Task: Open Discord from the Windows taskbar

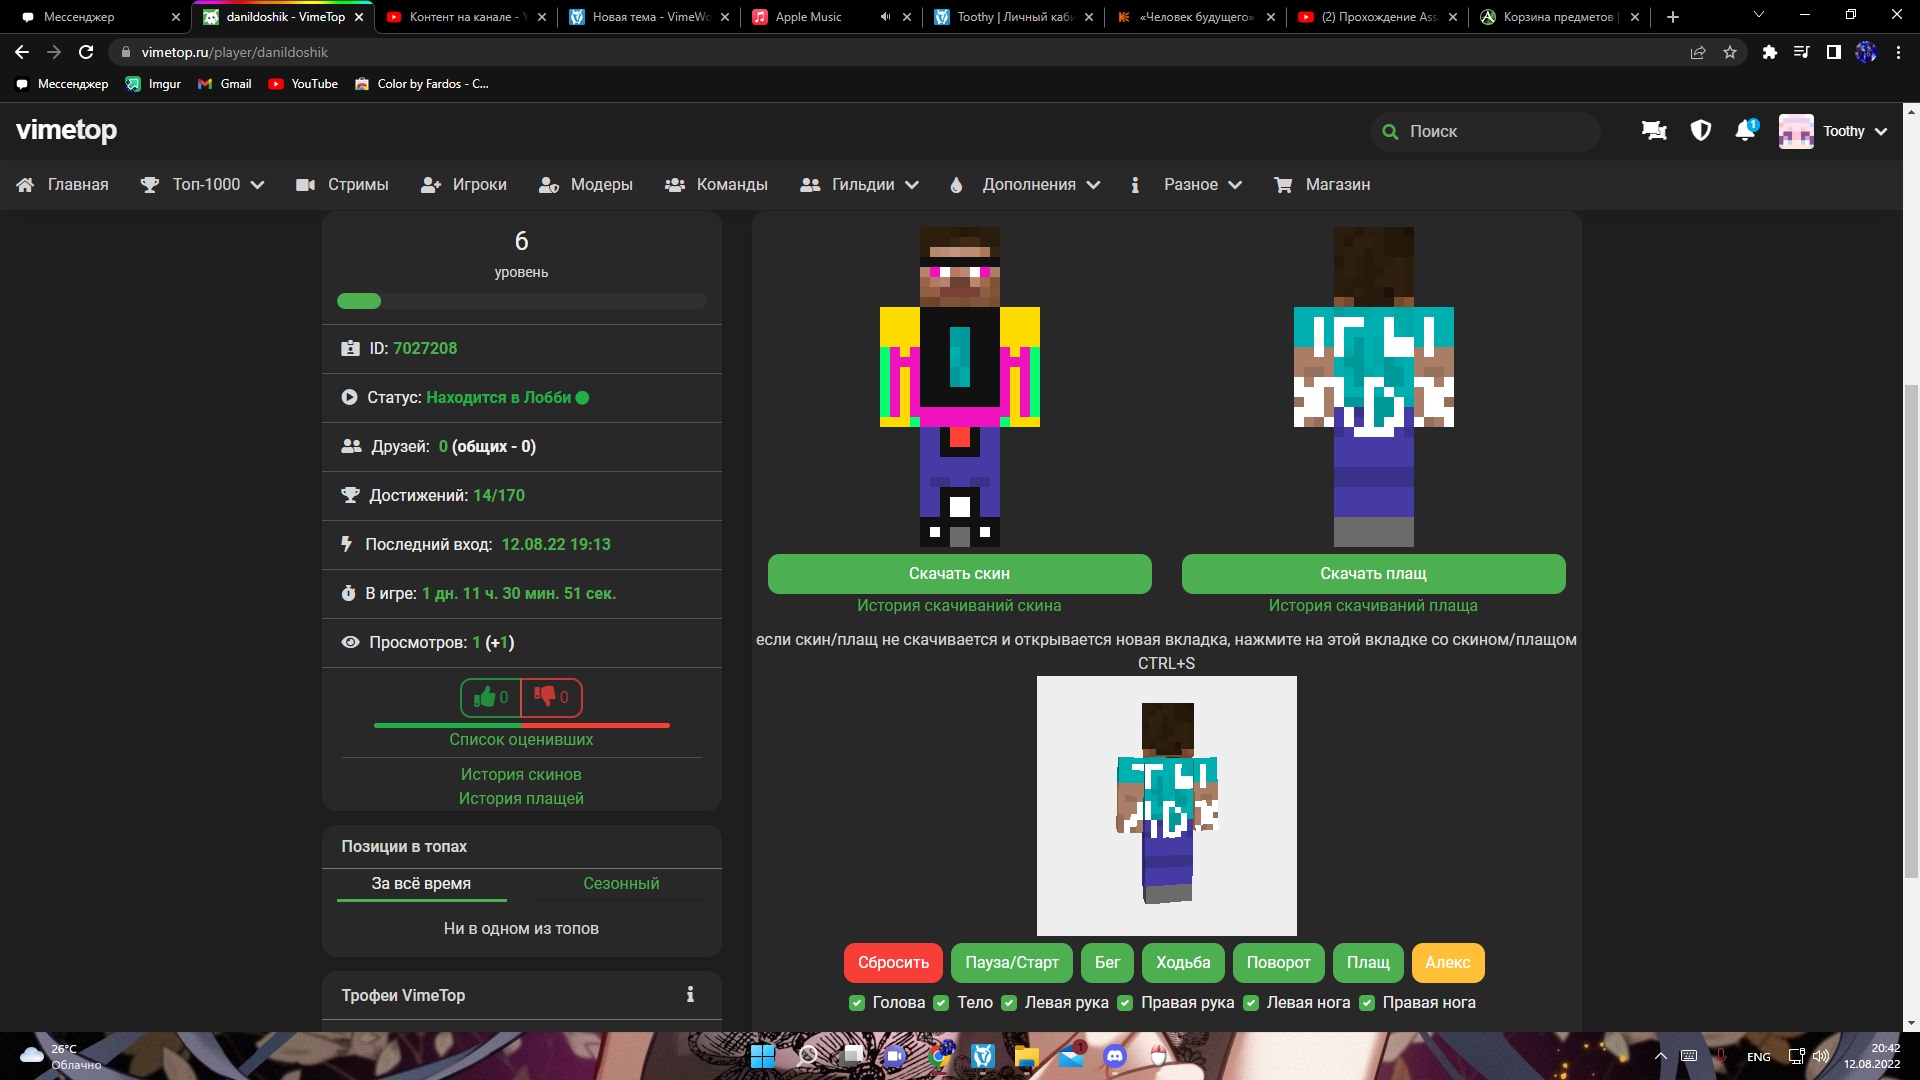Action: pyautogui.click(x=1114, y=1056)
